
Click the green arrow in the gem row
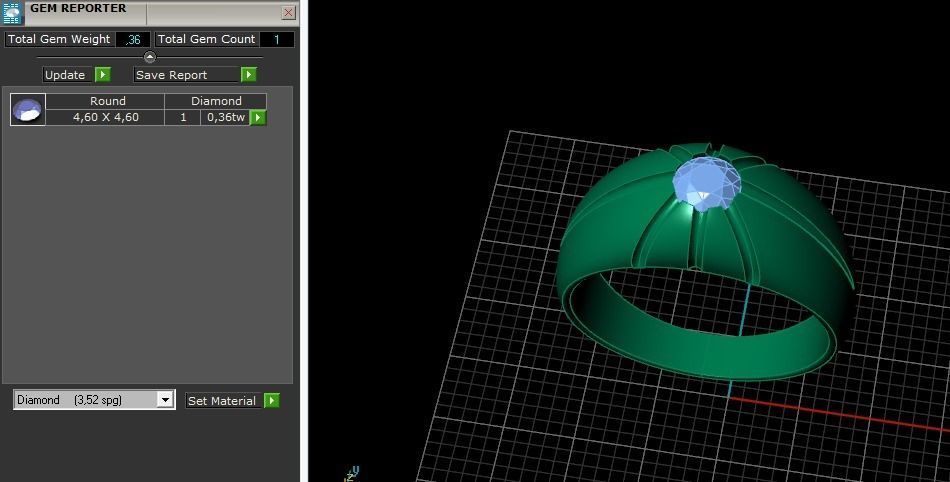click(258, 117)
